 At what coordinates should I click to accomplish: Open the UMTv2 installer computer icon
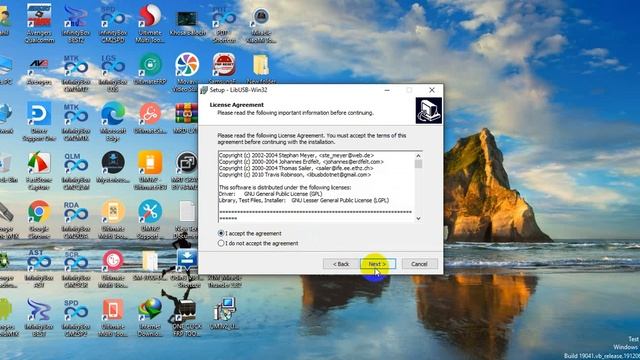224,314
